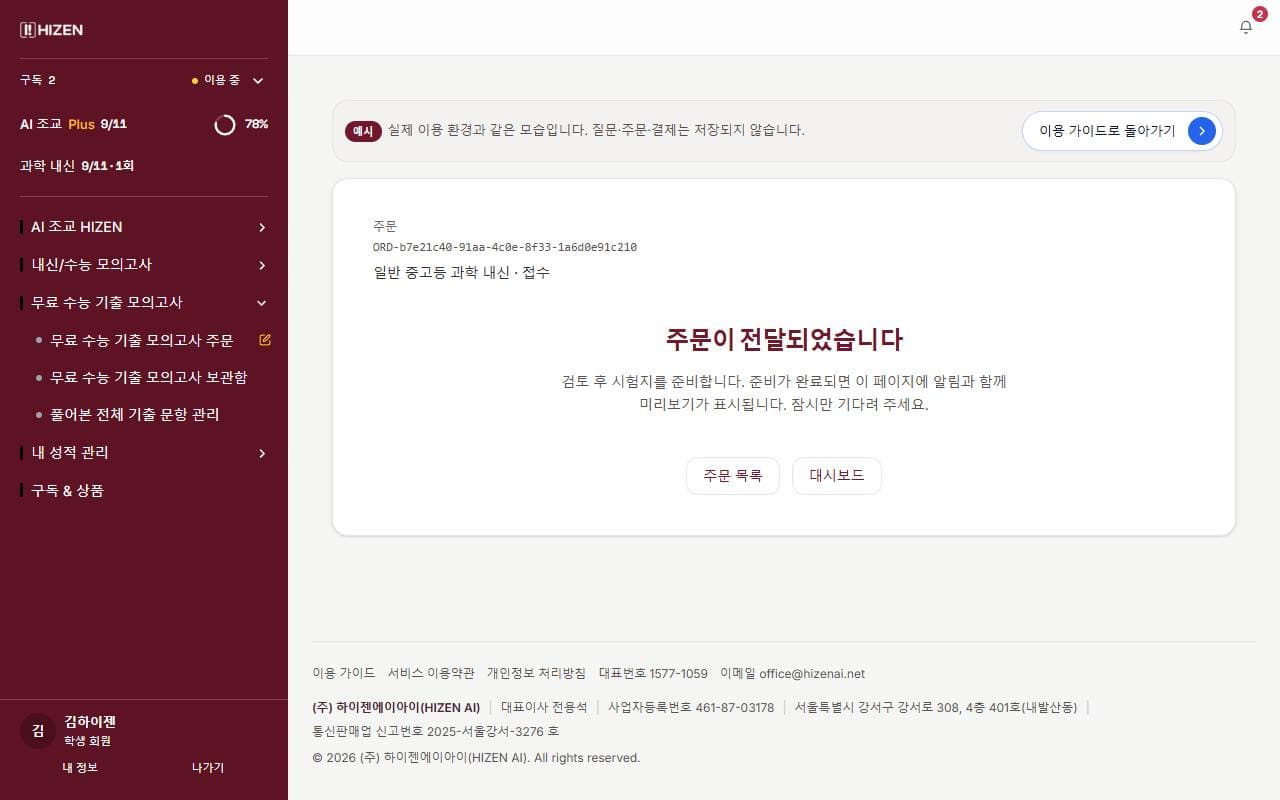Click 나가기 to log out
The width and height of the screenshot is (1280, 800).
(208, 768)
